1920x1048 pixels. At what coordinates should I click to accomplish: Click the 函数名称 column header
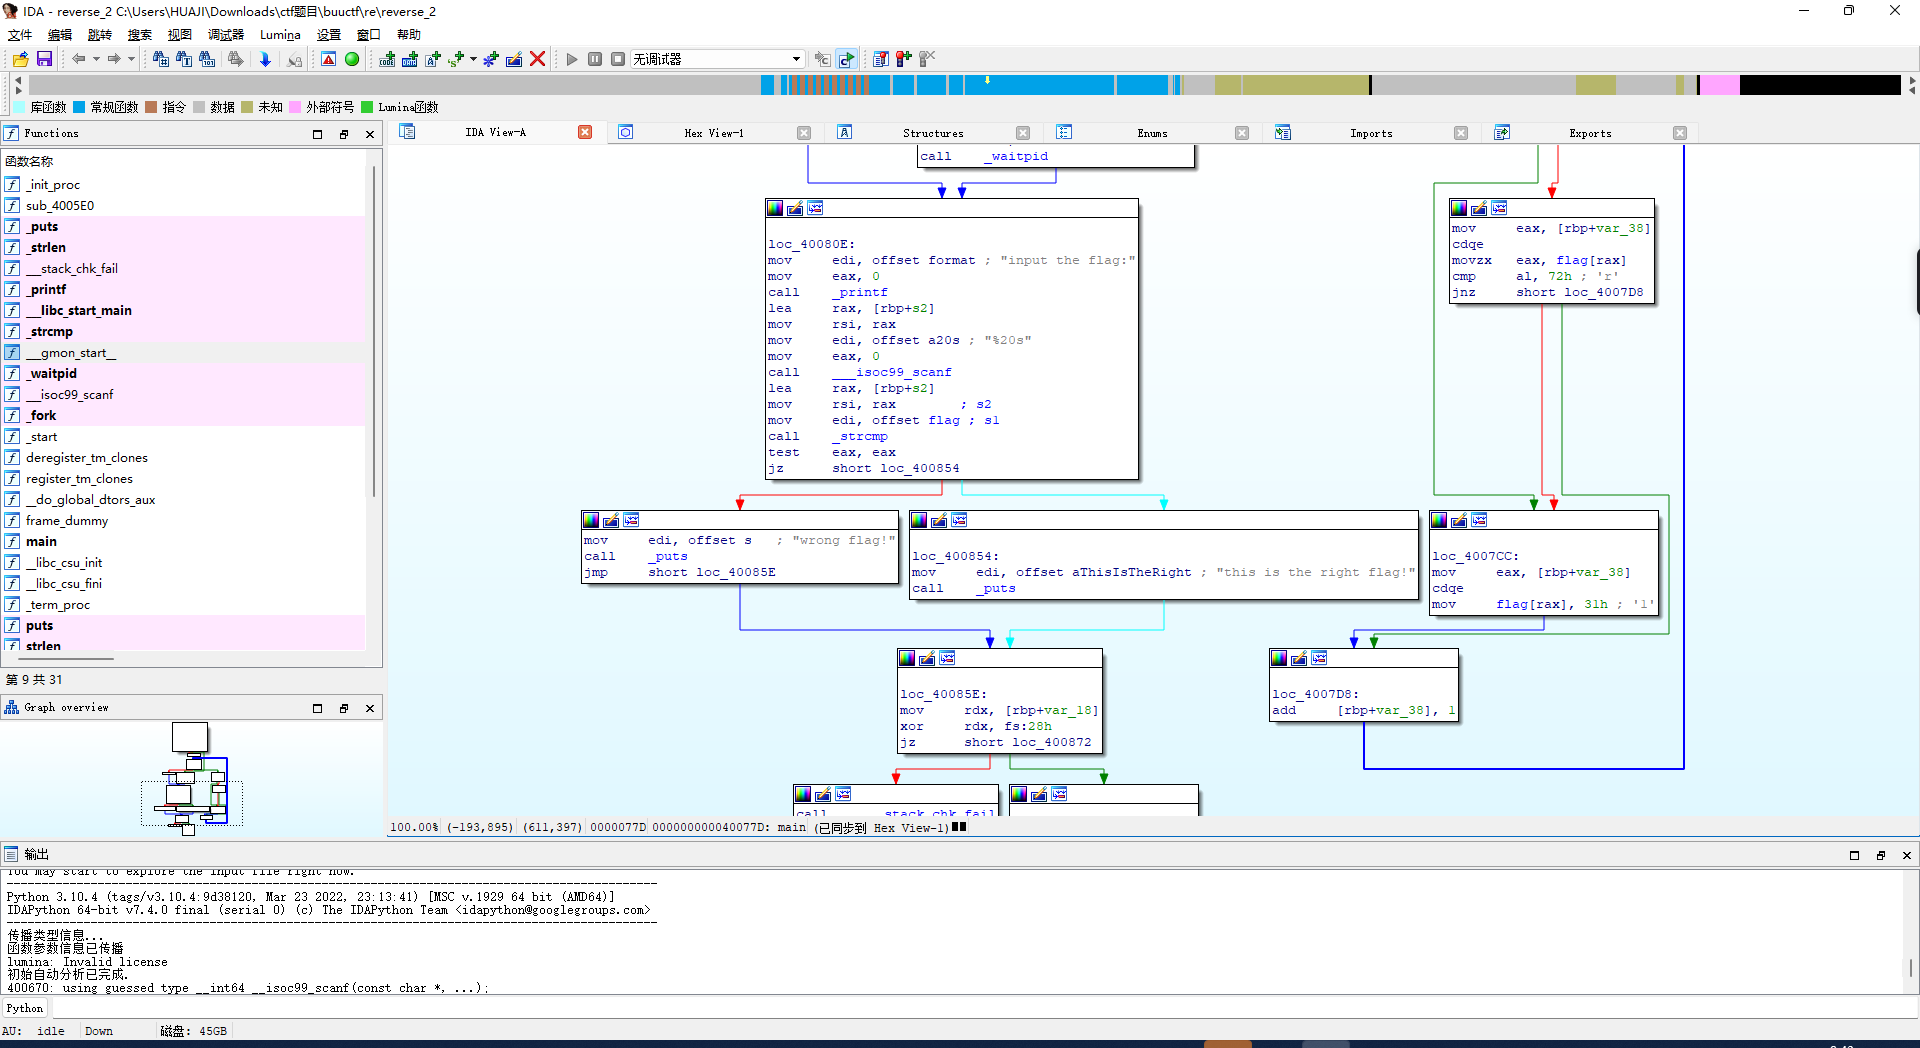(x=185, y=161)
